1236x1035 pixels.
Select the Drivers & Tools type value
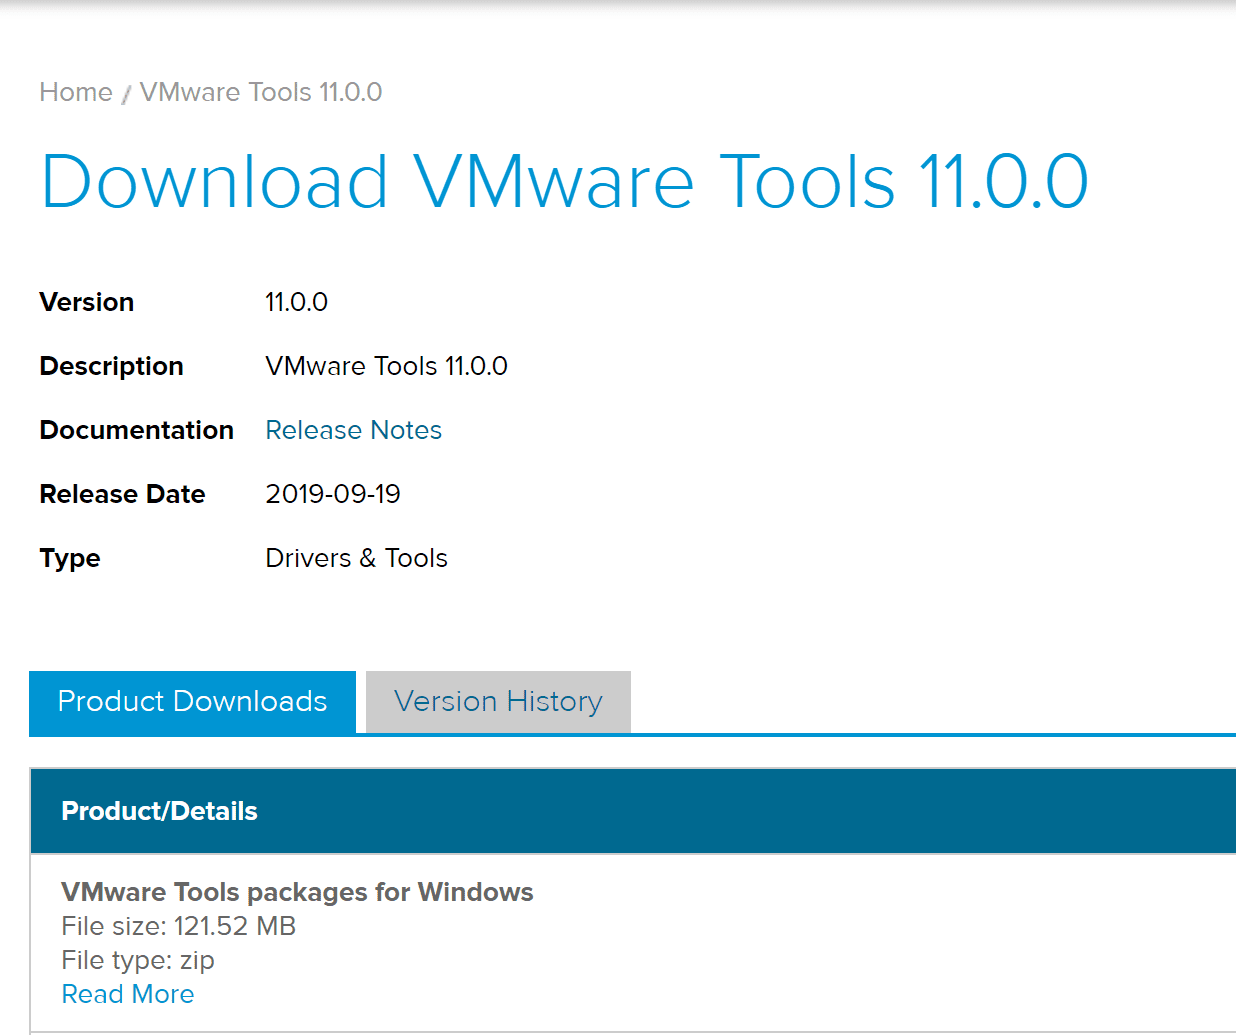tap(356, 558)
